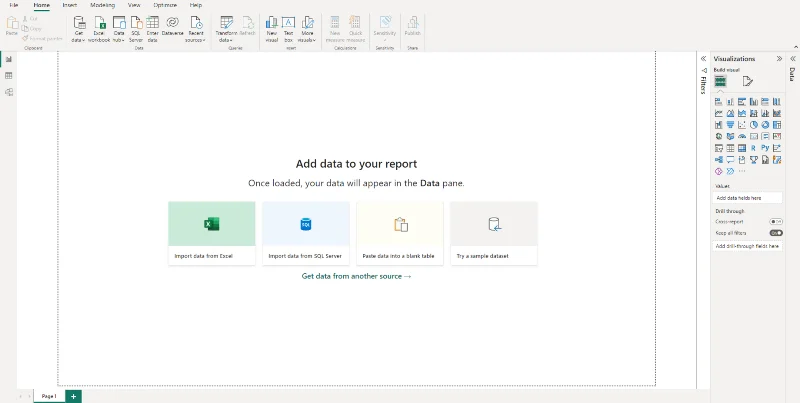Switch to the Help ribbon tab
This screenshot has width=800, height=403.
(195, 5)
